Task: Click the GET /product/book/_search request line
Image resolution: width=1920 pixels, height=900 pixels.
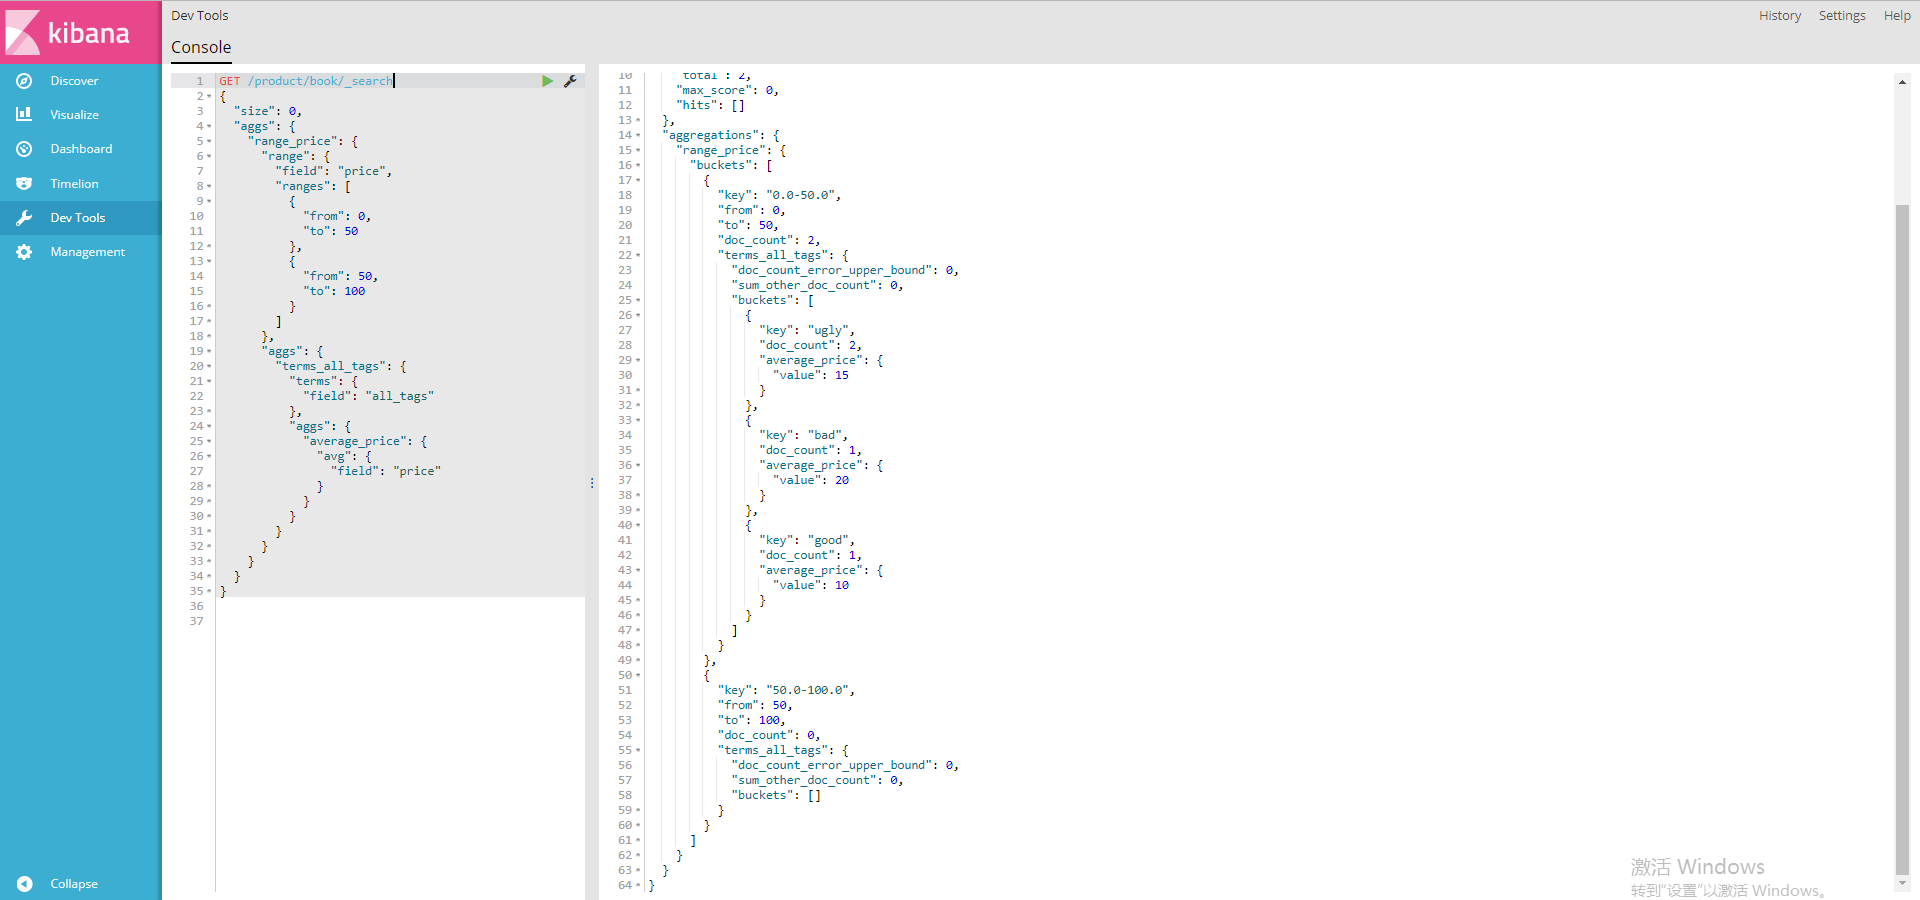Action: click(306, 81)
